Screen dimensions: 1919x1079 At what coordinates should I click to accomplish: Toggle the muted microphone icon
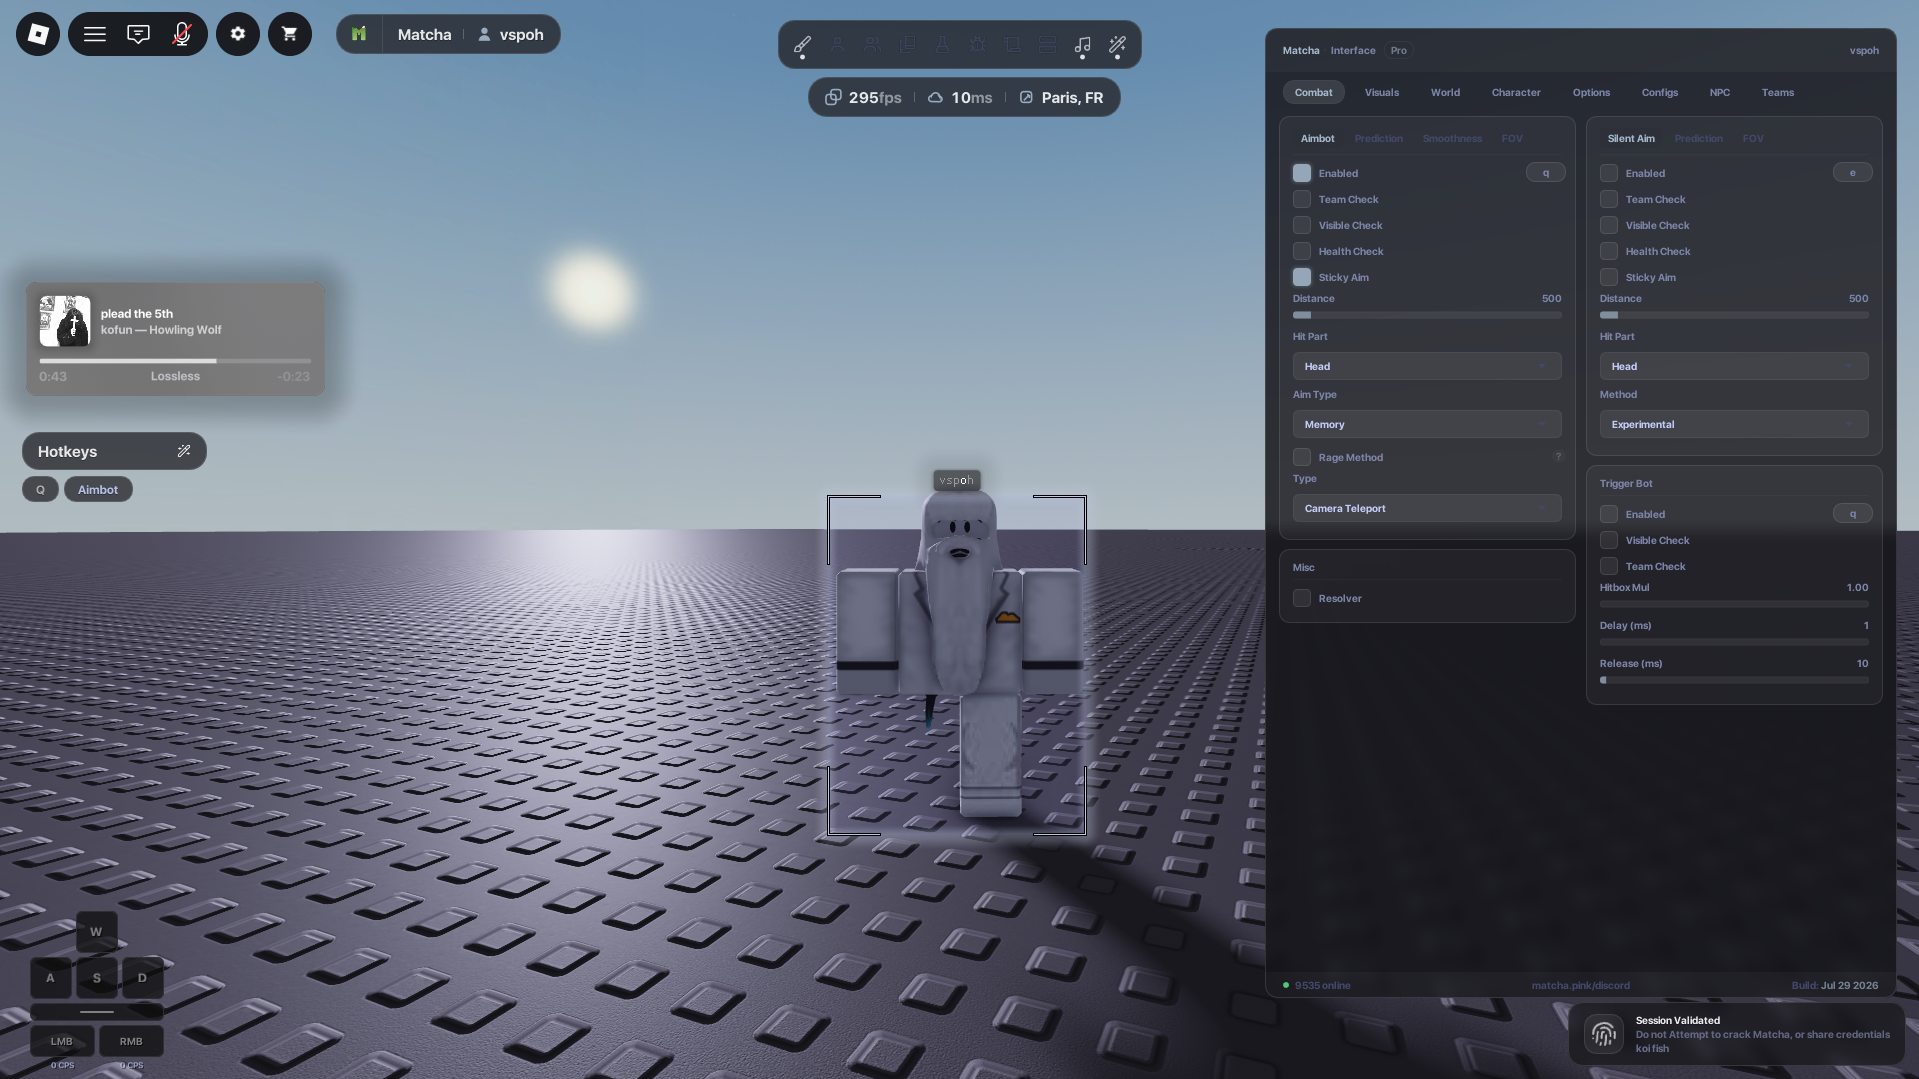pyautogui.click(x=181, y=34)
